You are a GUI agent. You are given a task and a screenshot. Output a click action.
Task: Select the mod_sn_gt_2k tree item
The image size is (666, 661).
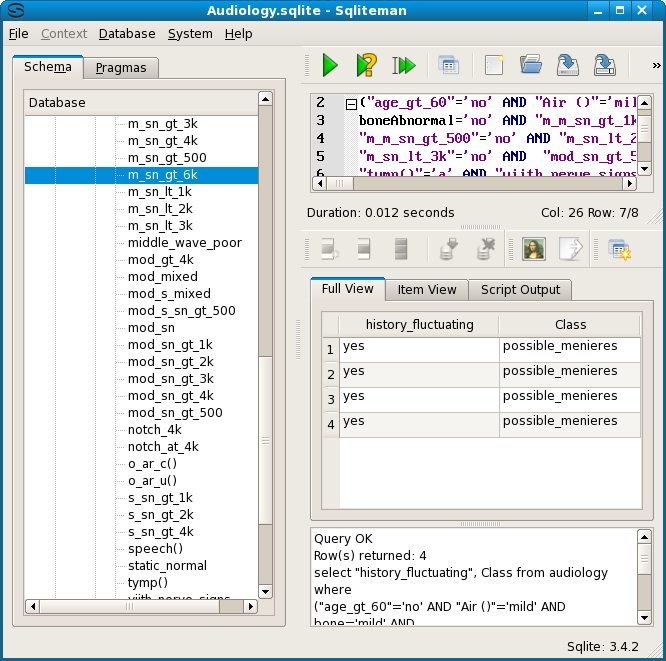point(170,361)
